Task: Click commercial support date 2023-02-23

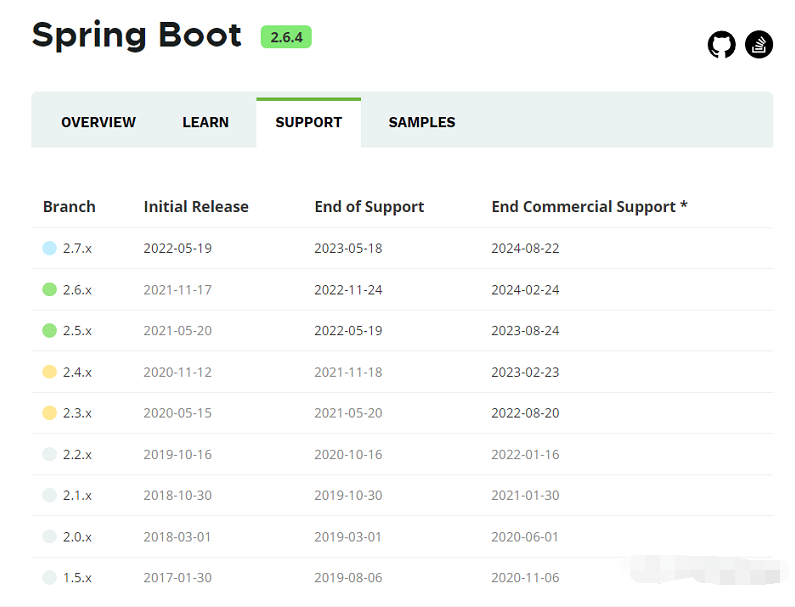Action: (x=525, y=372)
